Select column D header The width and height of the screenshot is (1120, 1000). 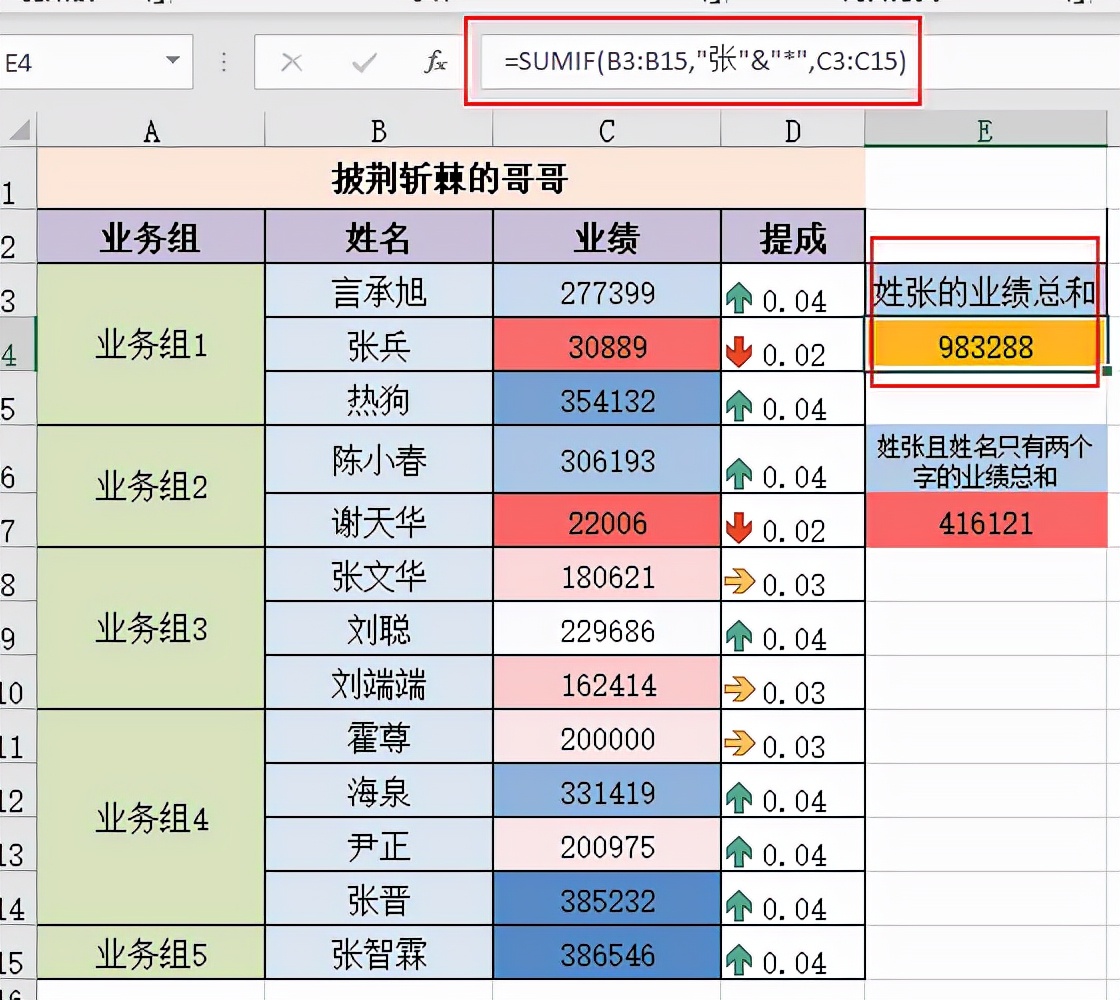[793, 131]
